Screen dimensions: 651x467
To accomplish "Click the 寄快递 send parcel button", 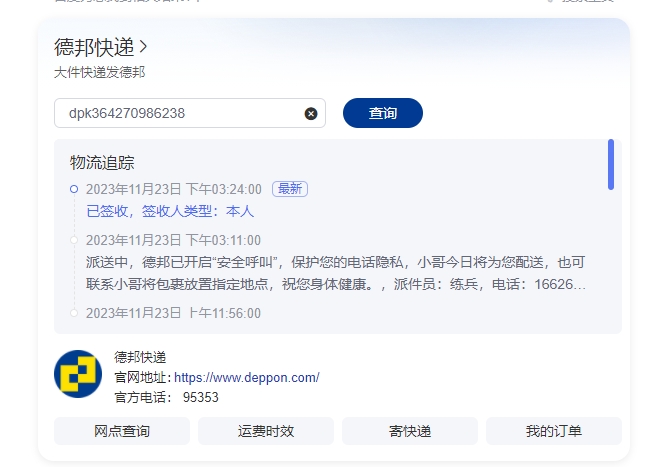I will tap(410, 431).
